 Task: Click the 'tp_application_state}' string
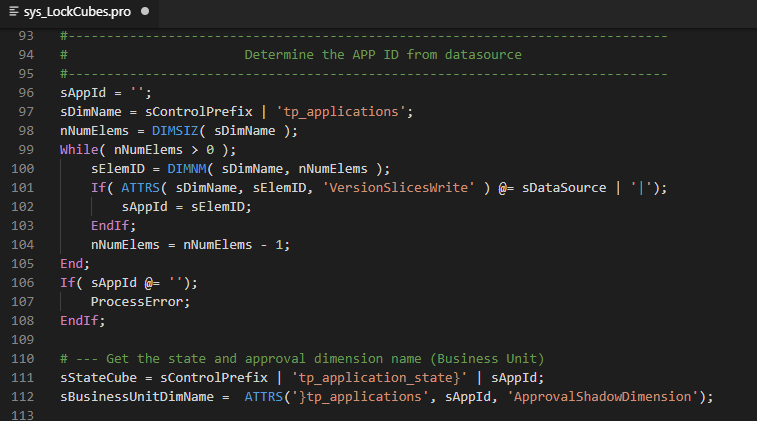(379, 378)
